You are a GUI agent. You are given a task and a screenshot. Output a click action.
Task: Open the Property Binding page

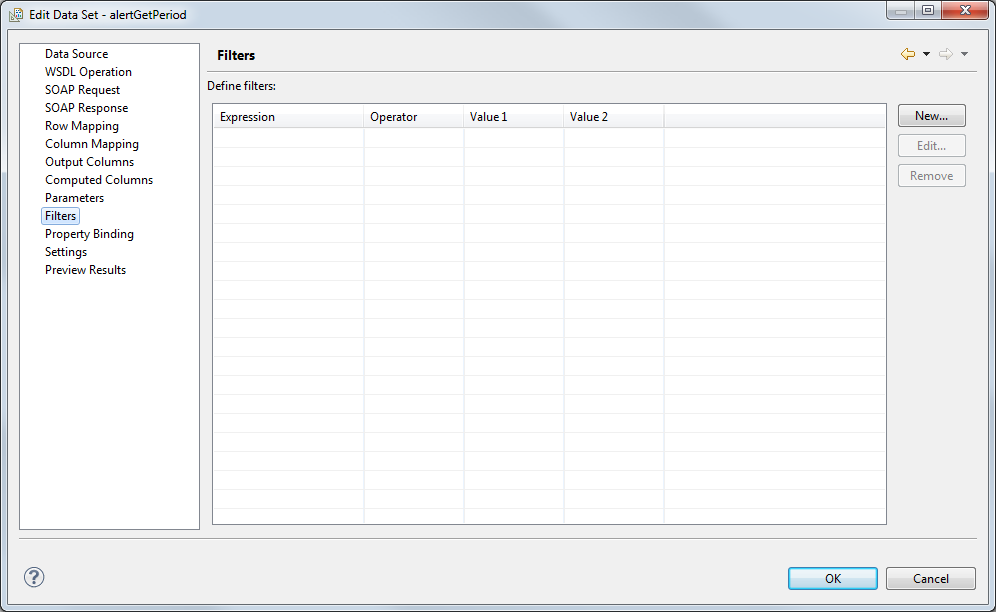(89, 234)
